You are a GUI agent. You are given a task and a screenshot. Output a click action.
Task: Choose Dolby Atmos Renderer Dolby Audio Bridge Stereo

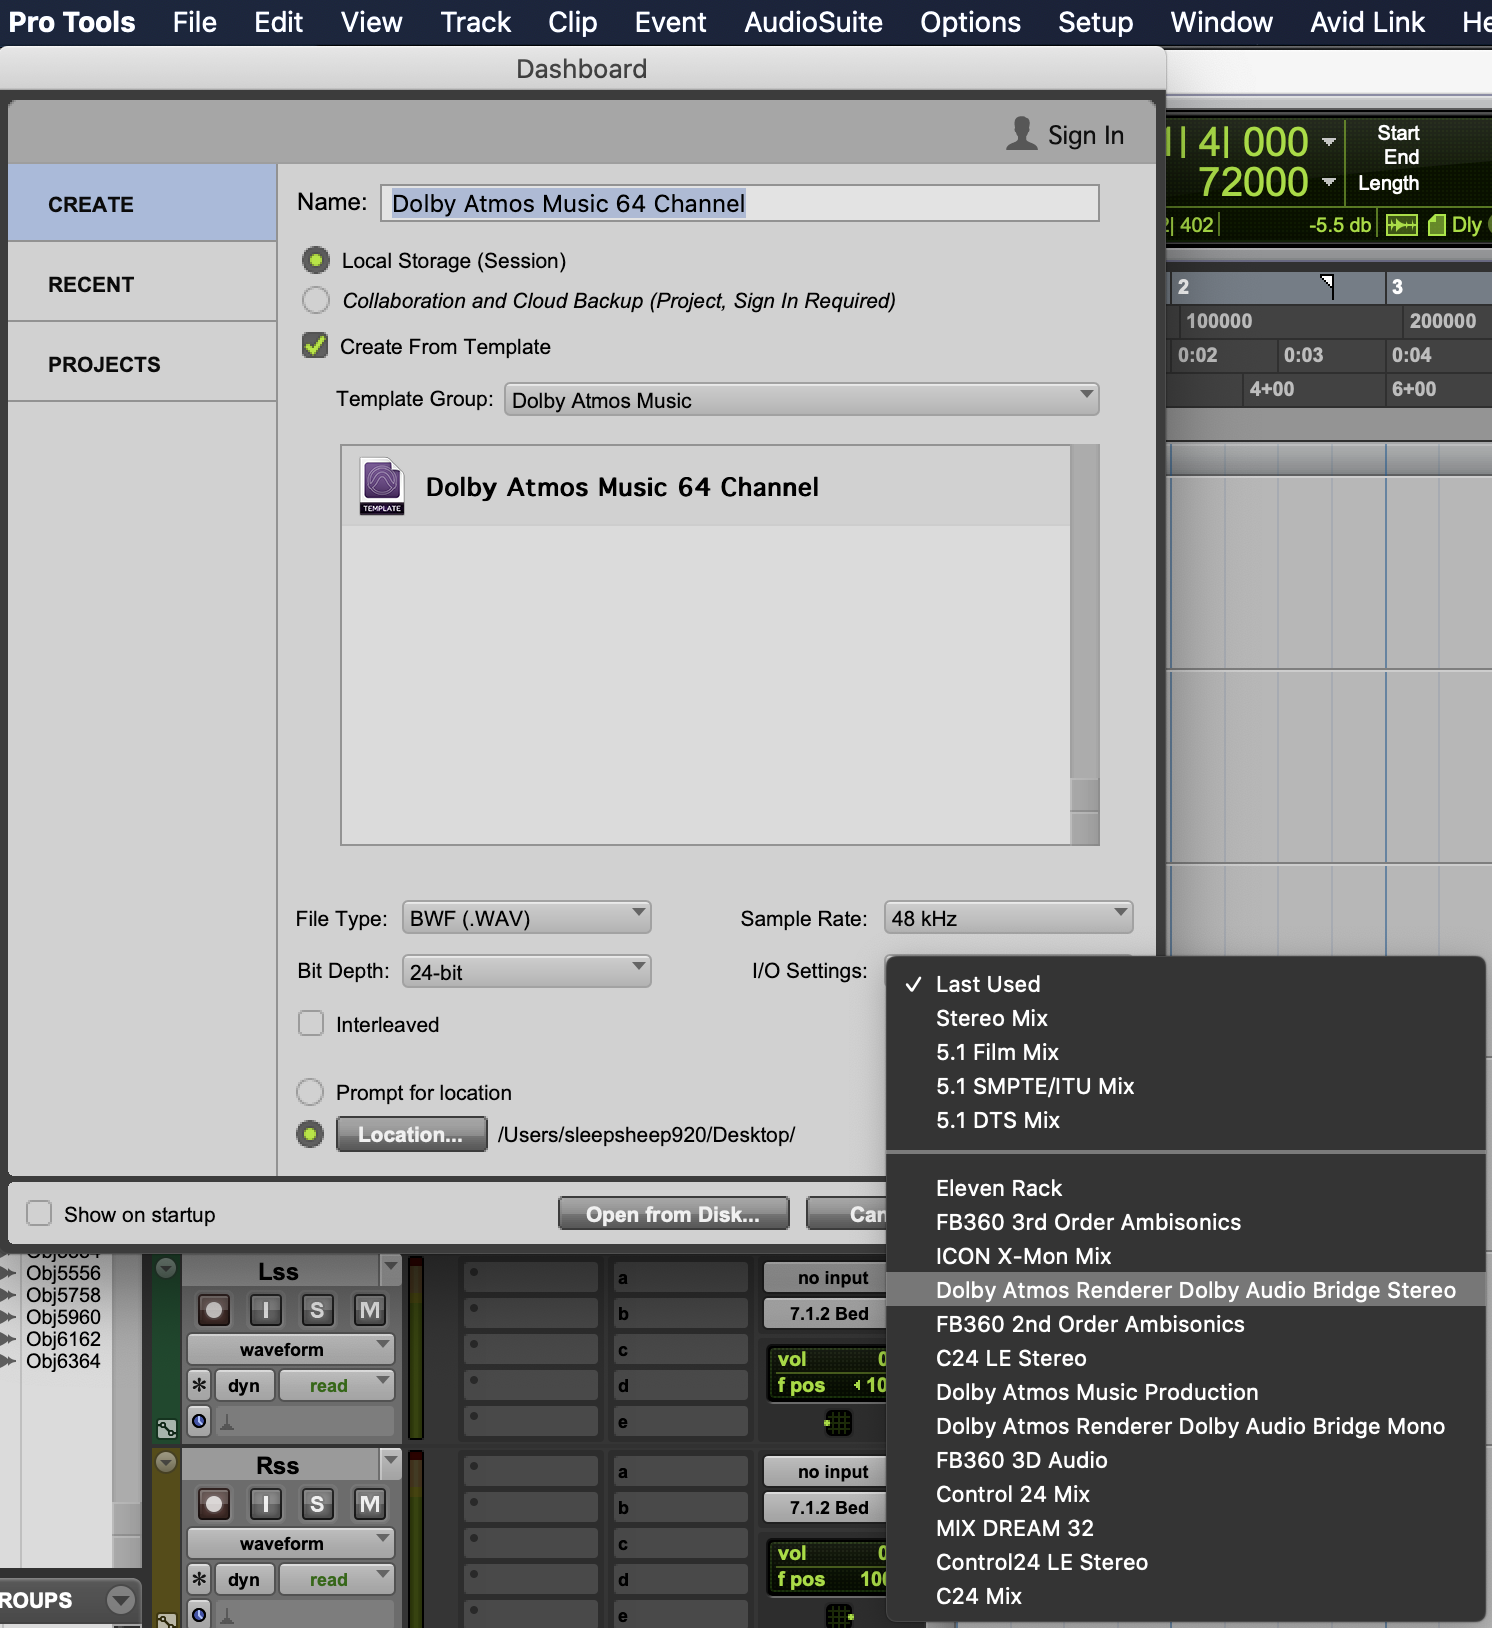tap(1185, 1290)
